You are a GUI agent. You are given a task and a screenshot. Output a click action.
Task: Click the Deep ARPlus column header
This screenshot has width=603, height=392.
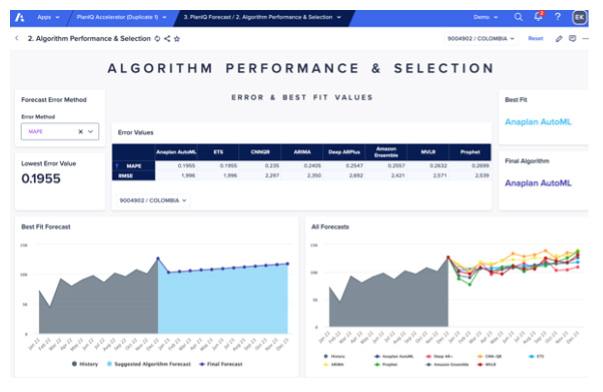pyautogui.click(x=344, y=152)
